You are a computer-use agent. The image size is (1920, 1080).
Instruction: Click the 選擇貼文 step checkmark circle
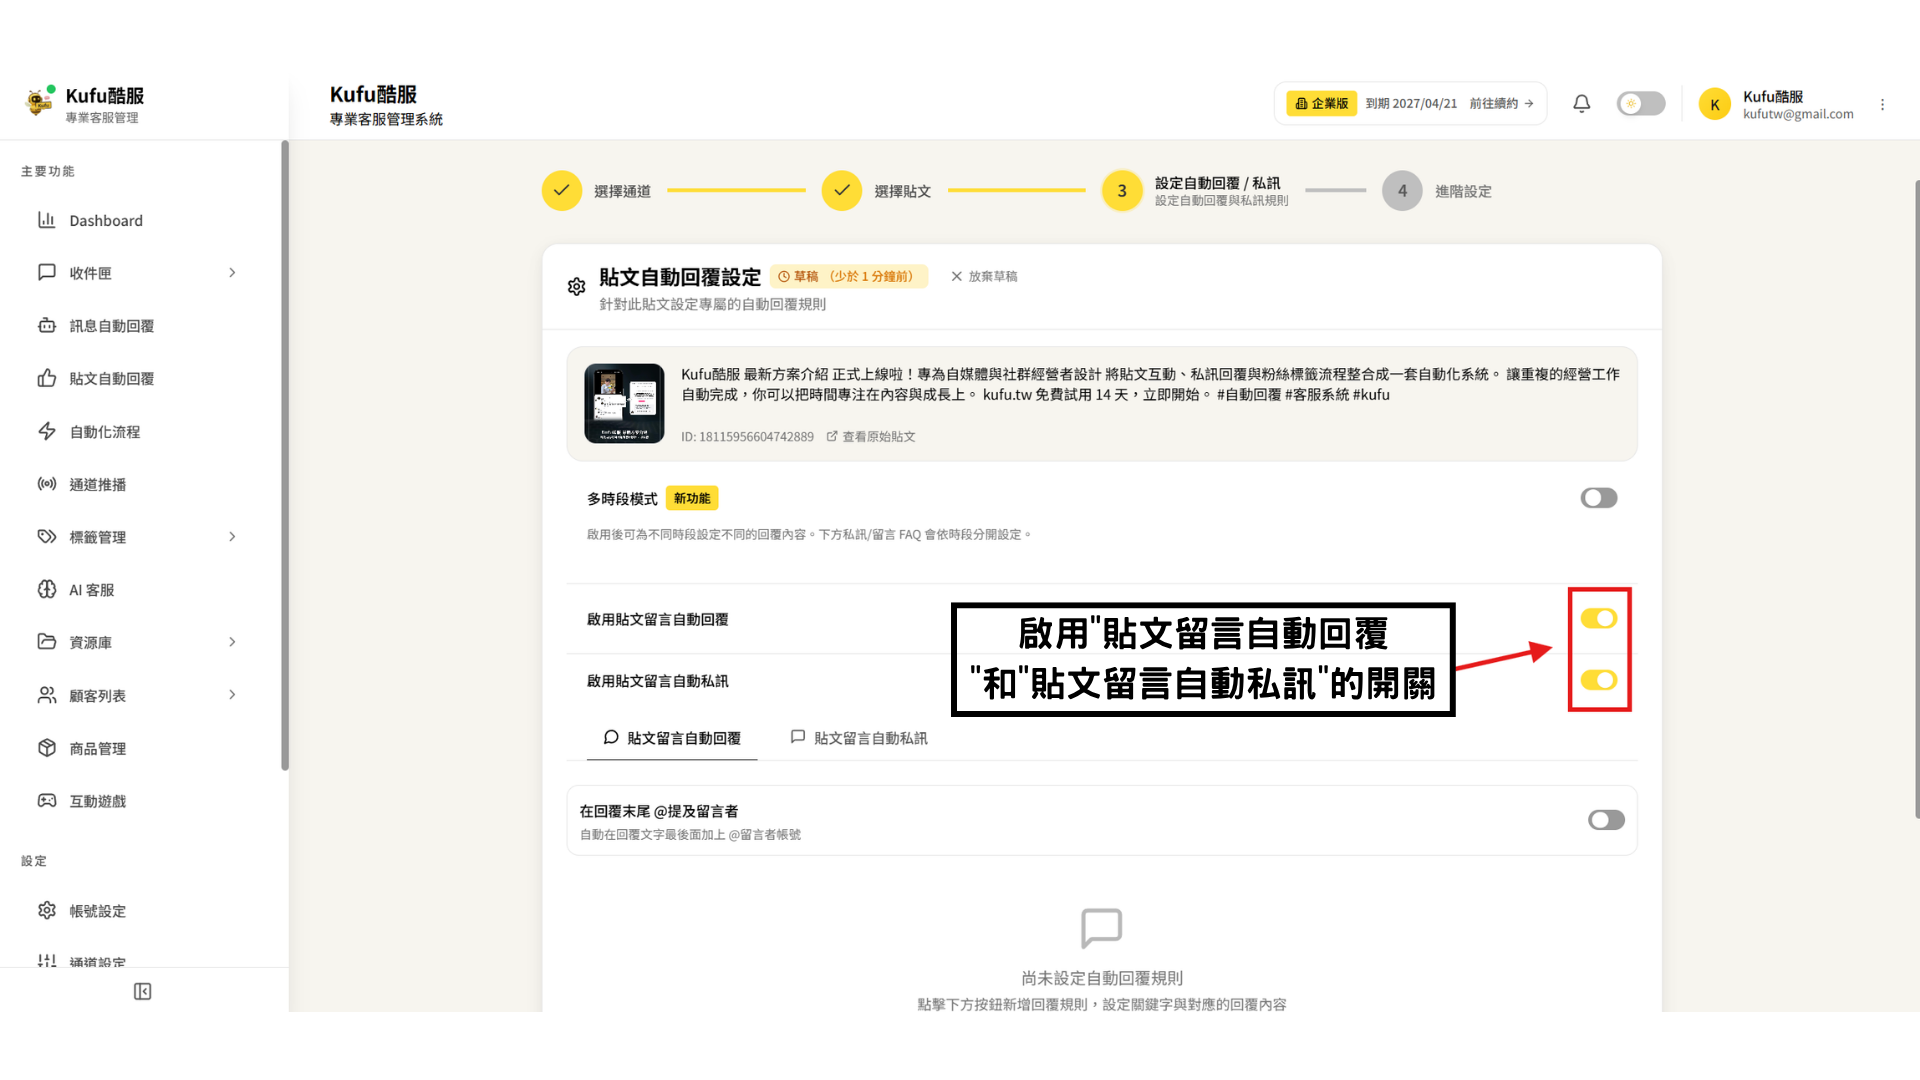[842, 190]
